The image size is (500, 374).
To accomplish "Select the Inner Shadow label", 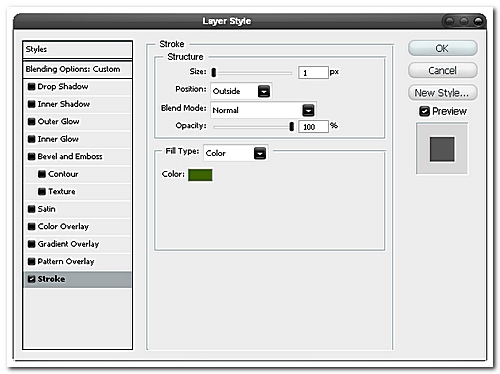I will (64, 104).
